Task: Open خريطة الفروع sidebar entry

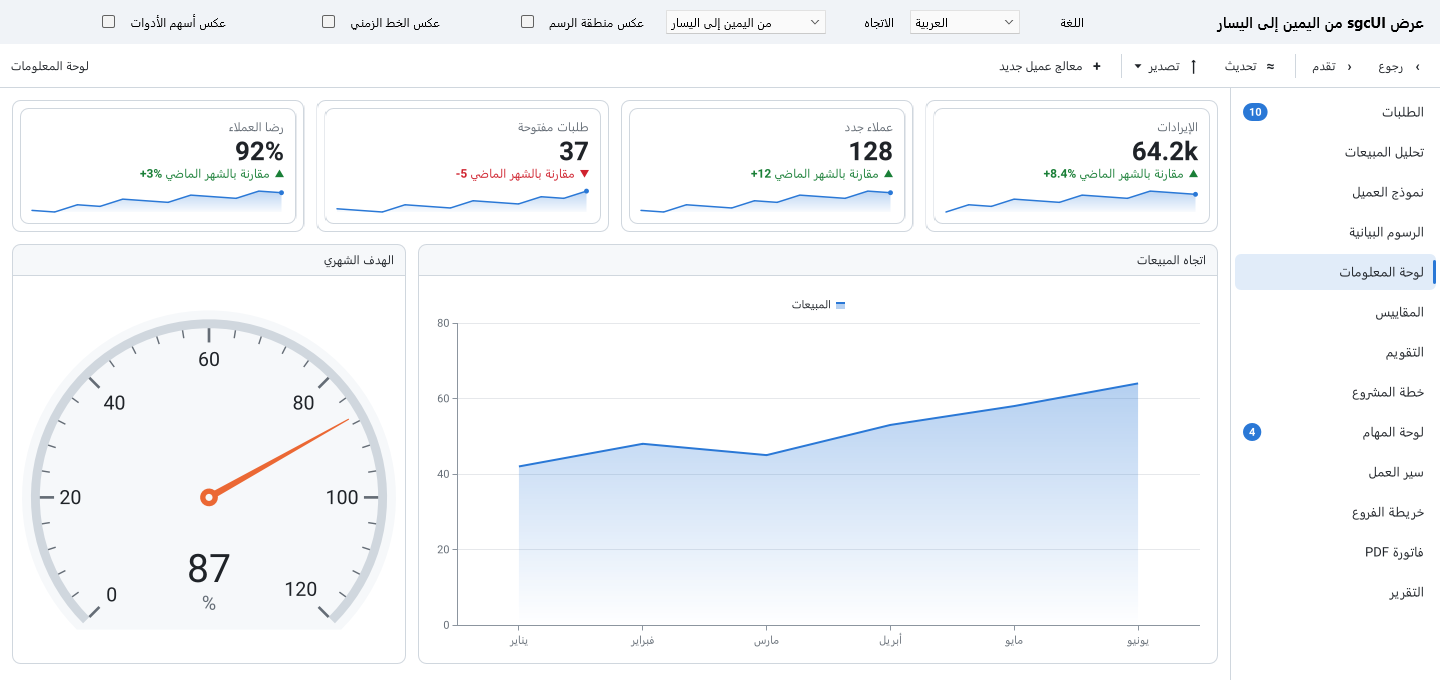Action: [x=1333, y=512]
